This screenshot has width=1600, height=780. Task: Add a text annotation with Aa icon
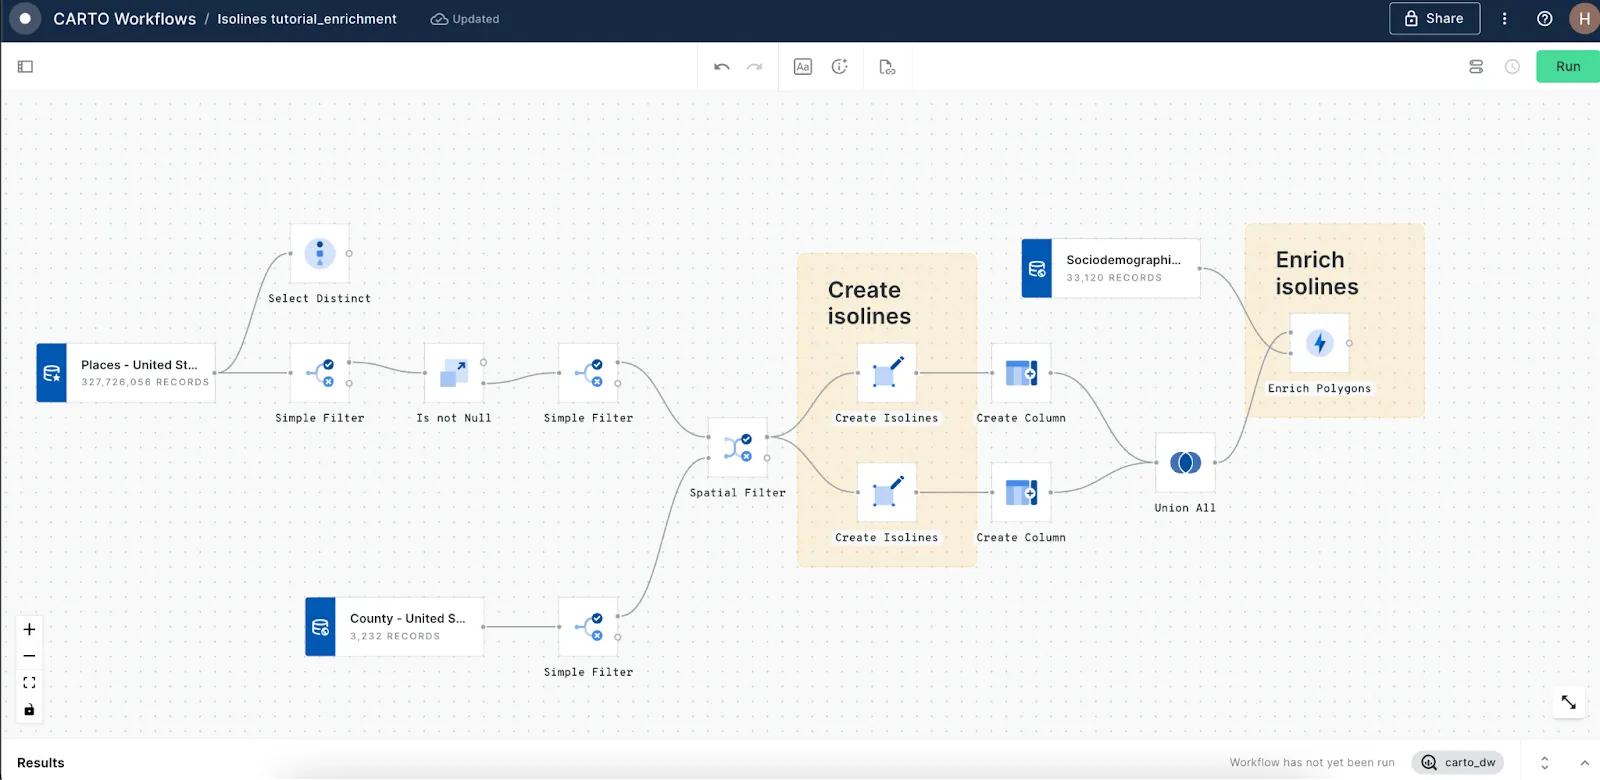(802, 67)
